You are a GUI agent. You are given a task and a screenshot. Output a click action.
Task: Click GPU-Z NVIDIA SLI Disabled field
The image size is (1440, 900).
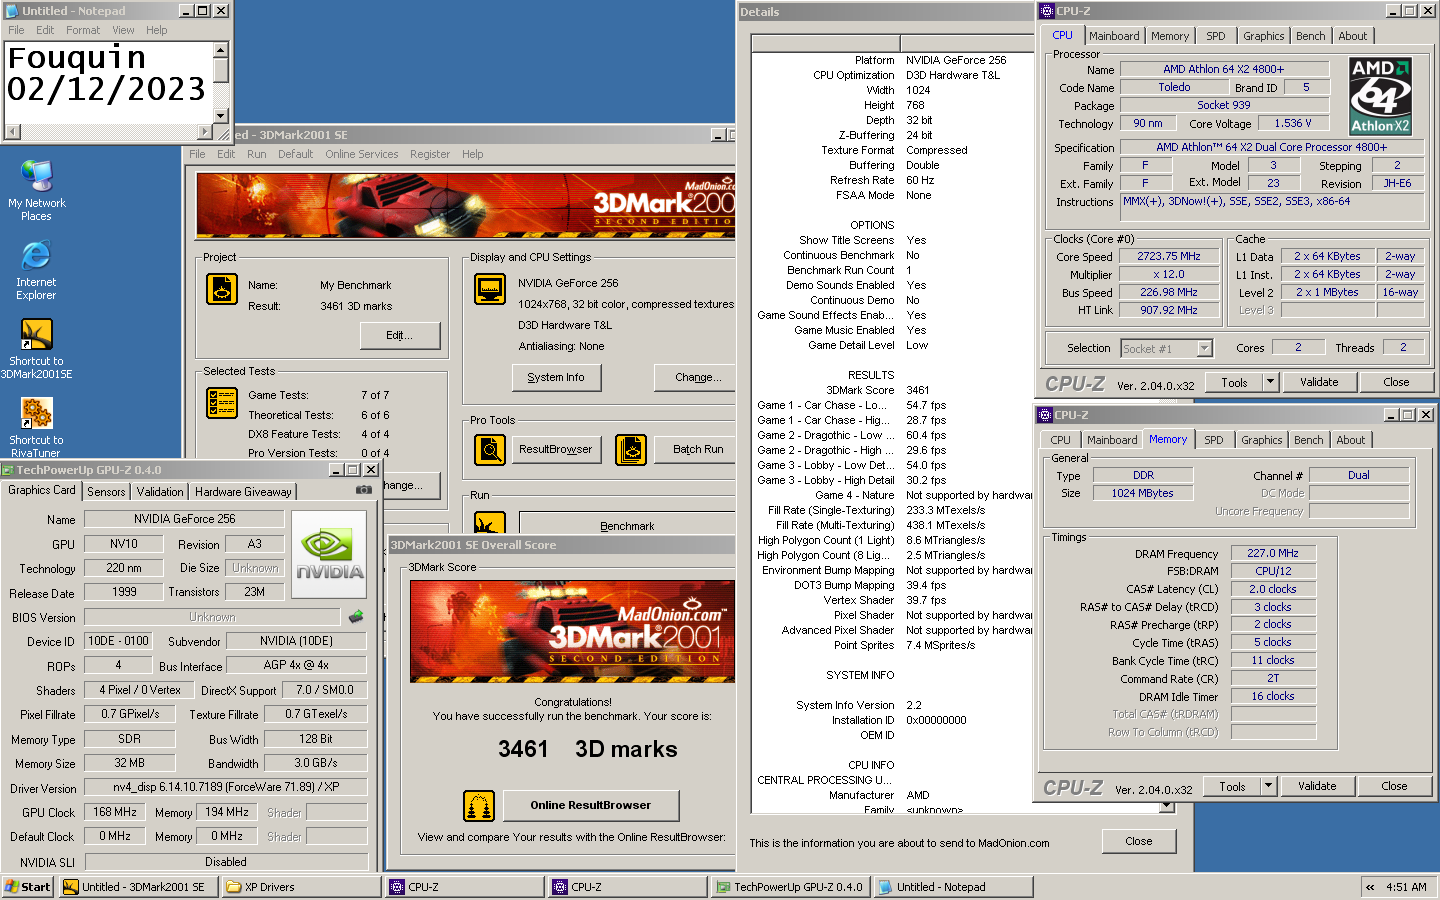pos(225,861)
